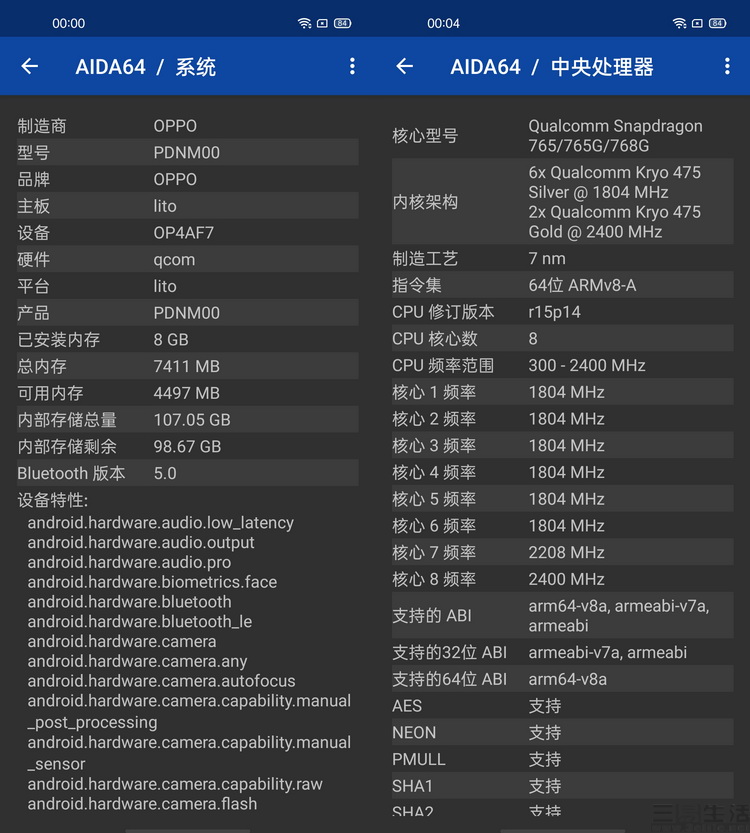Select the NEON 支持 row
The height and width of the screenshot is (833, 750).
[562, 732]
